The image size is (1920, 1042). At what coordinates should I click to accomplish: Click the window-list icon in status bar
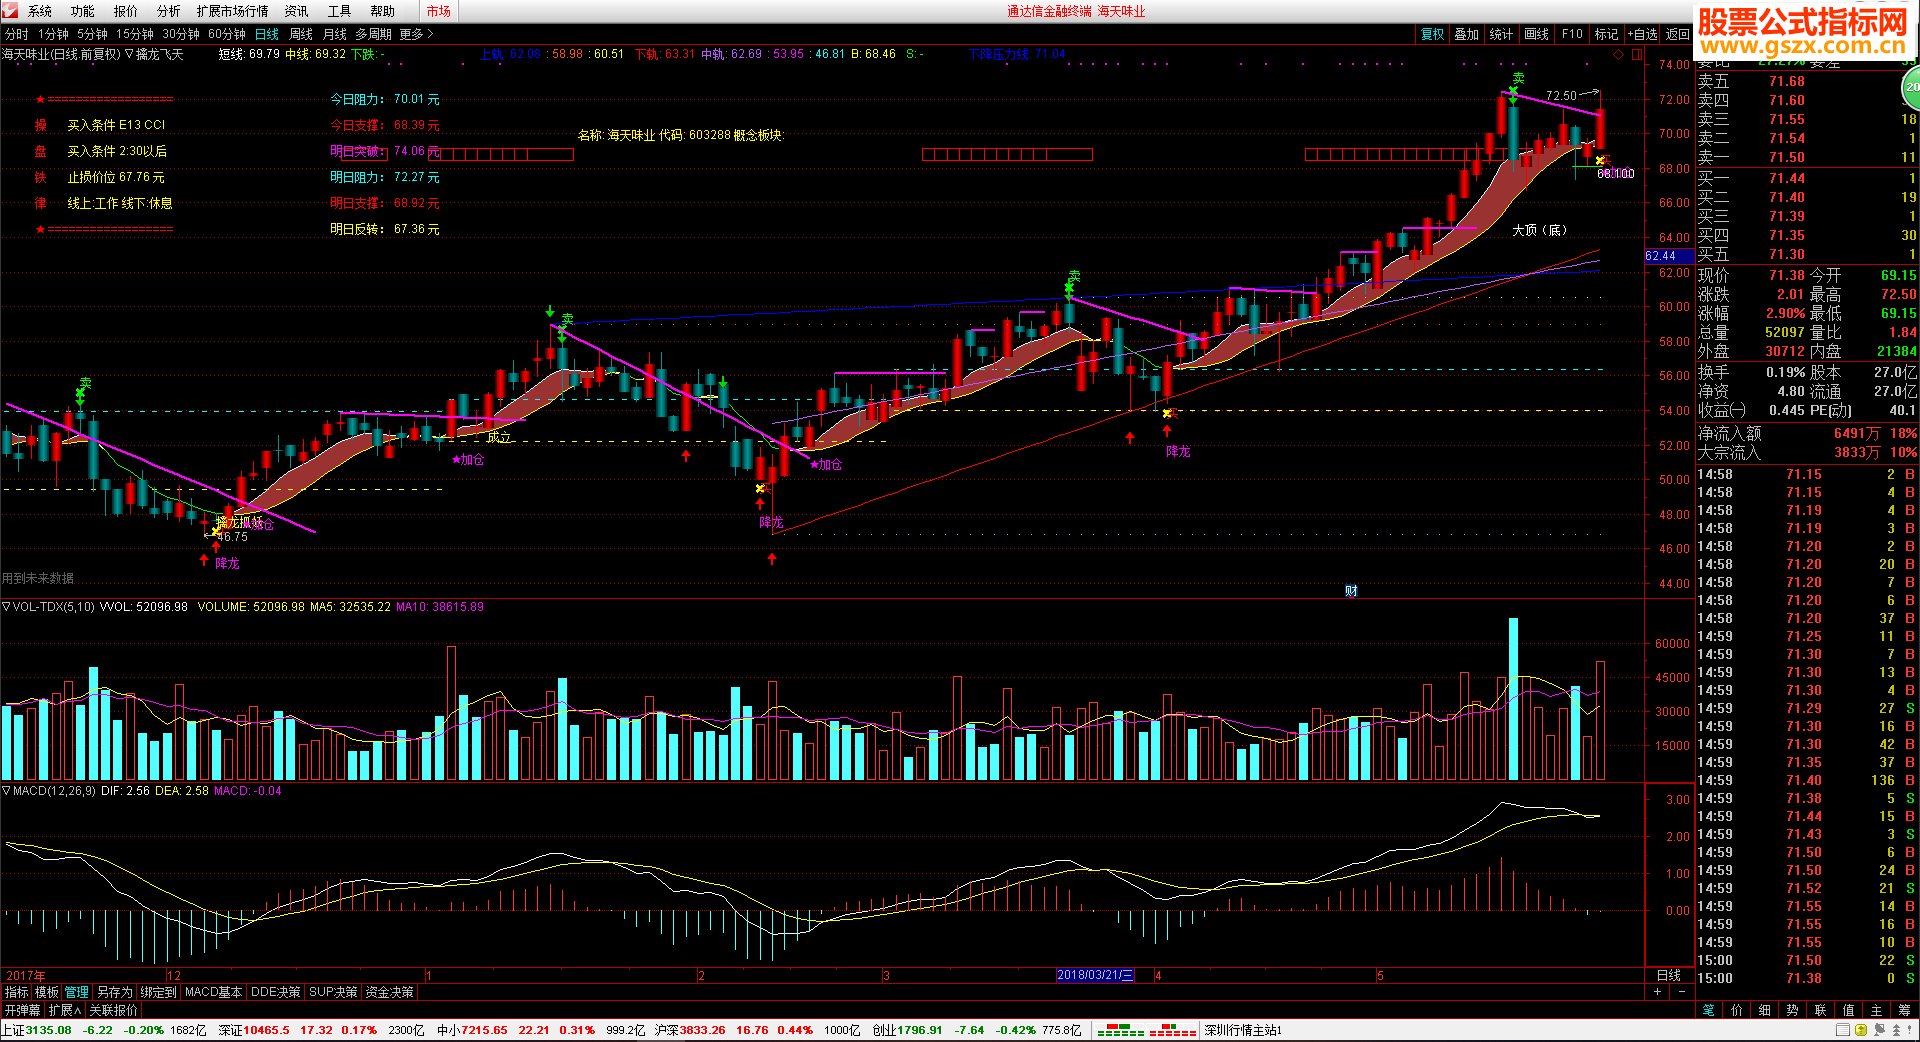(x=1842, y=1030)
